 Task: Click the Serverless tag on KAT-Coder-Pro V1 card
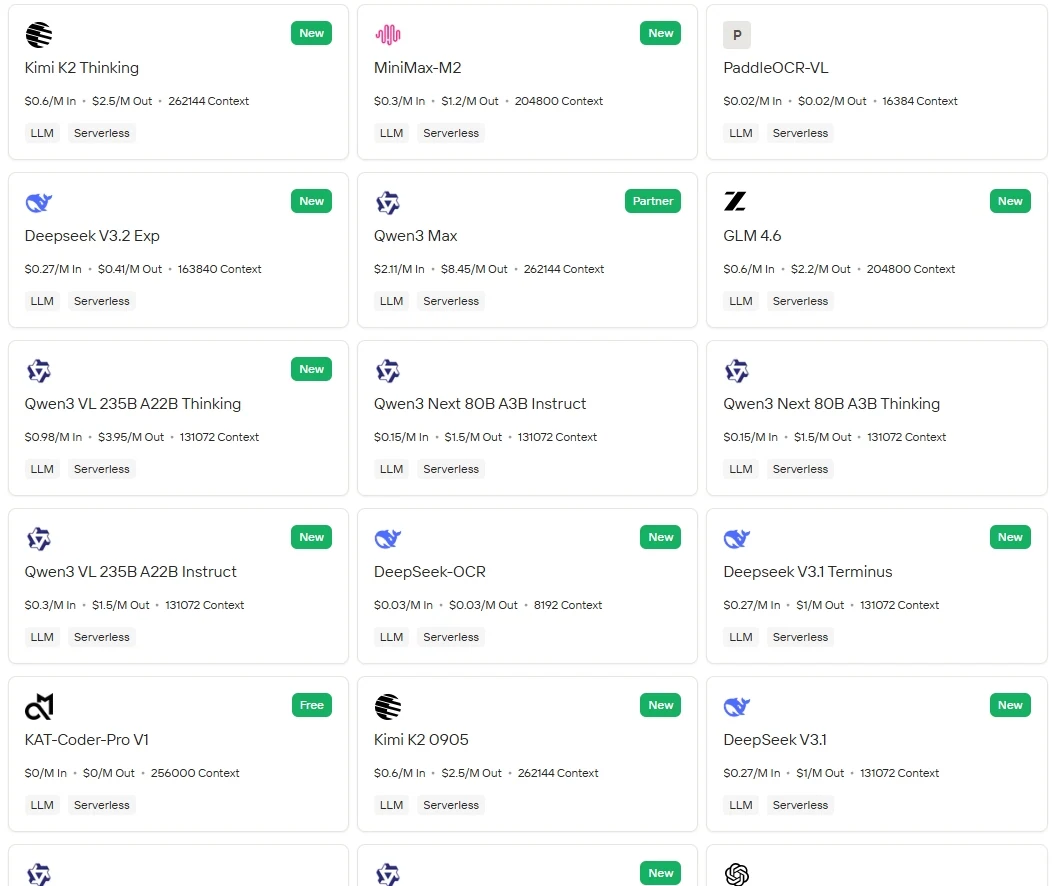click(101, 805)
